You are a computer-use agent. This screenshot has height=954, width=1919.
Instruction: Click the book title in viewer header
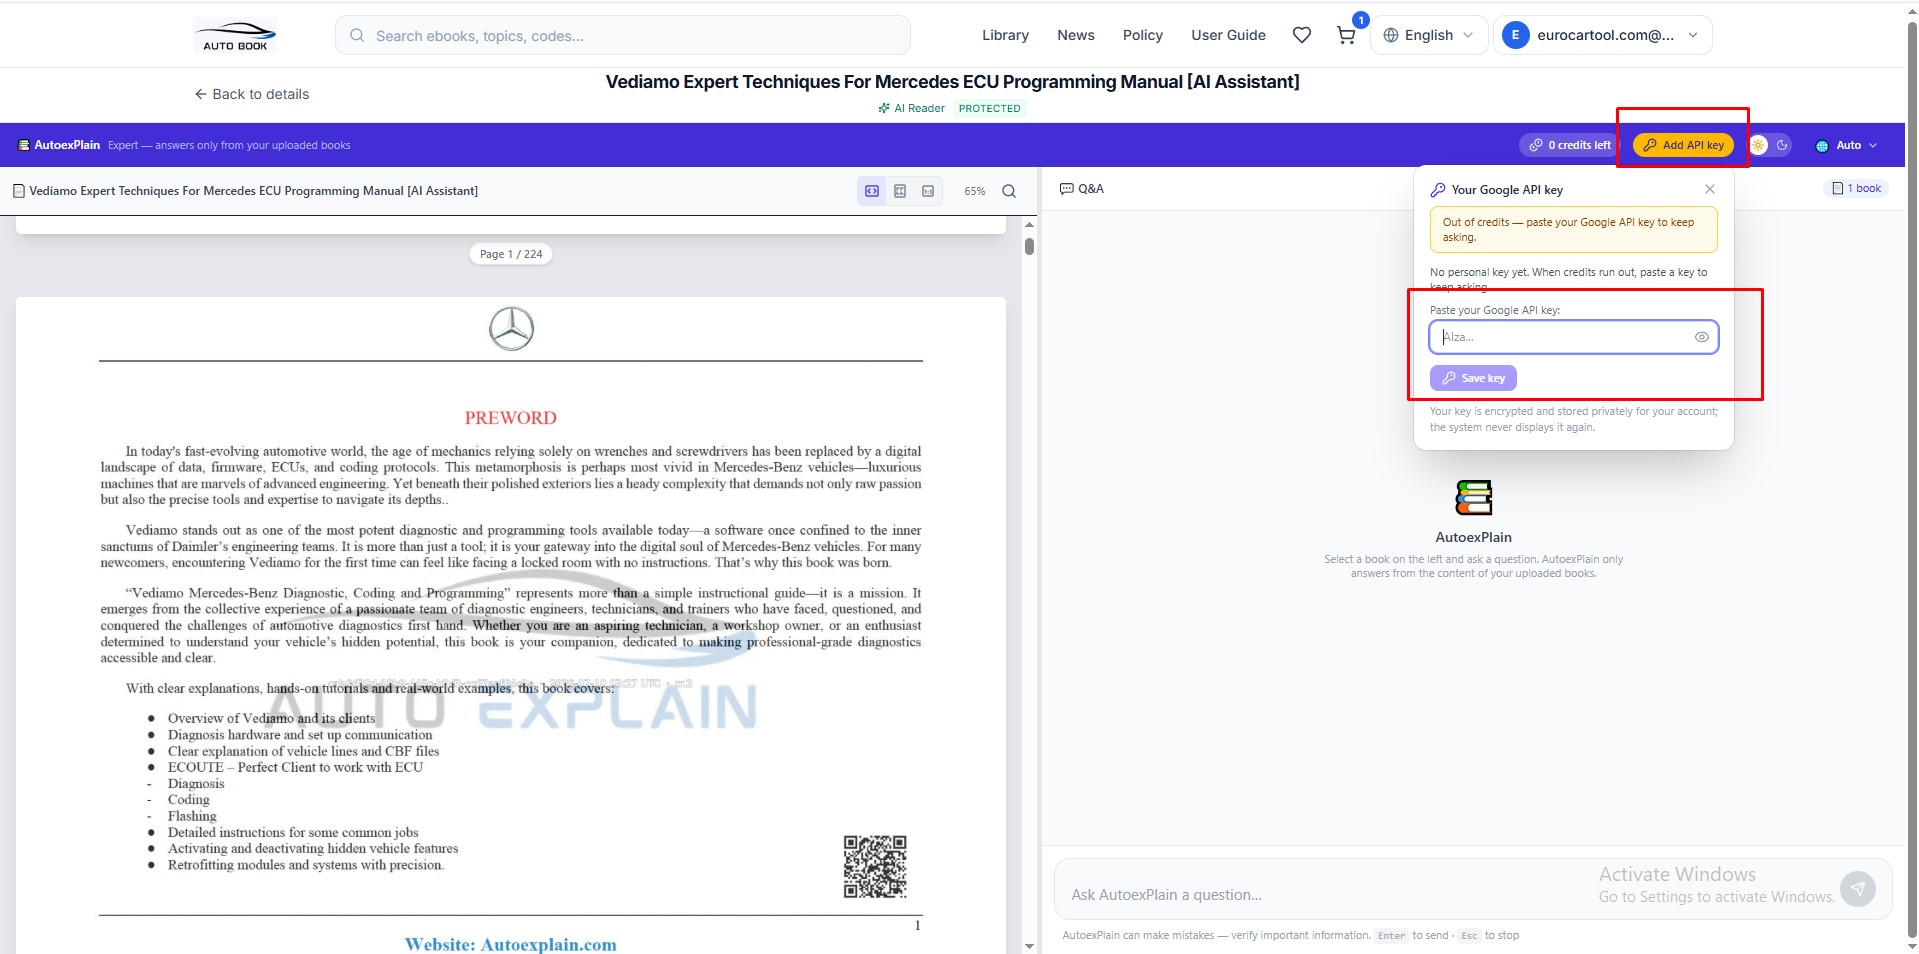[253, 191]
